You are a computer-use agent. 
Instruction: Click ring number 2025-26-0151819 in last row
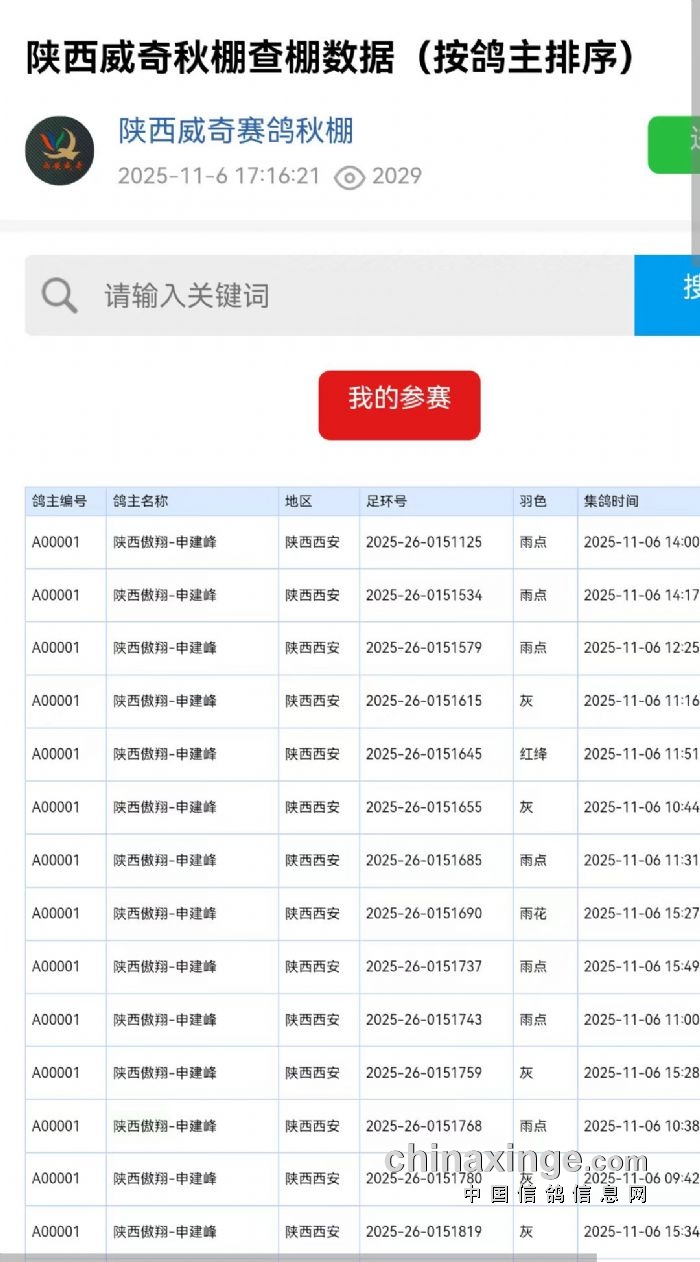424,1231
